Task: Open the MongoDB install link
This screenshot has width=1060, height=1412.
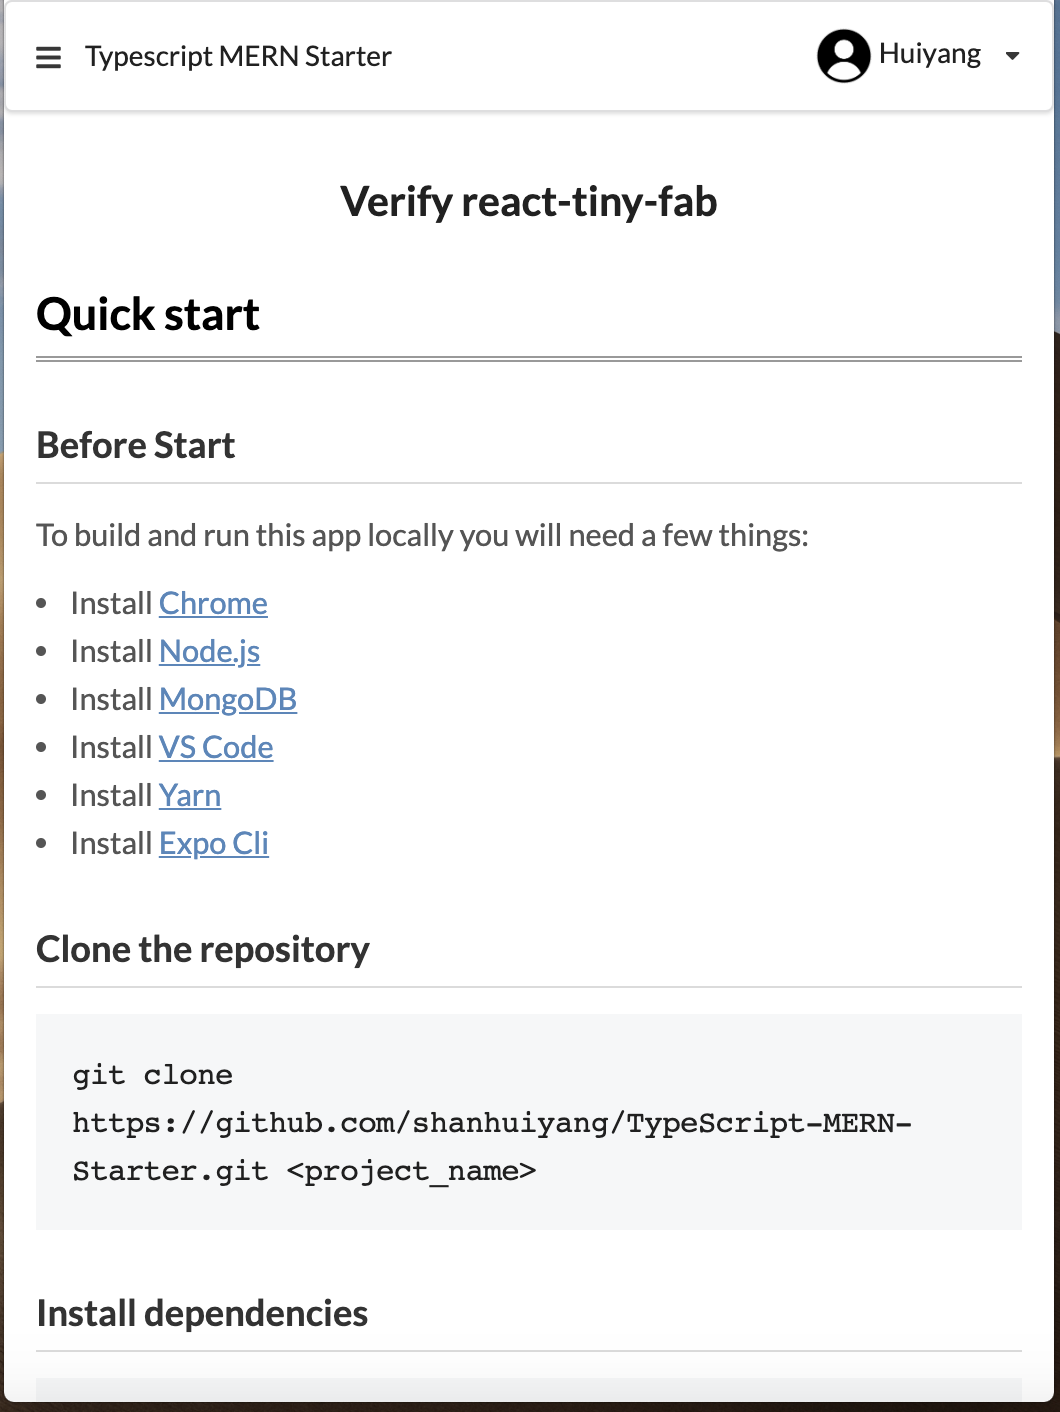Action: tap(228, 699)
